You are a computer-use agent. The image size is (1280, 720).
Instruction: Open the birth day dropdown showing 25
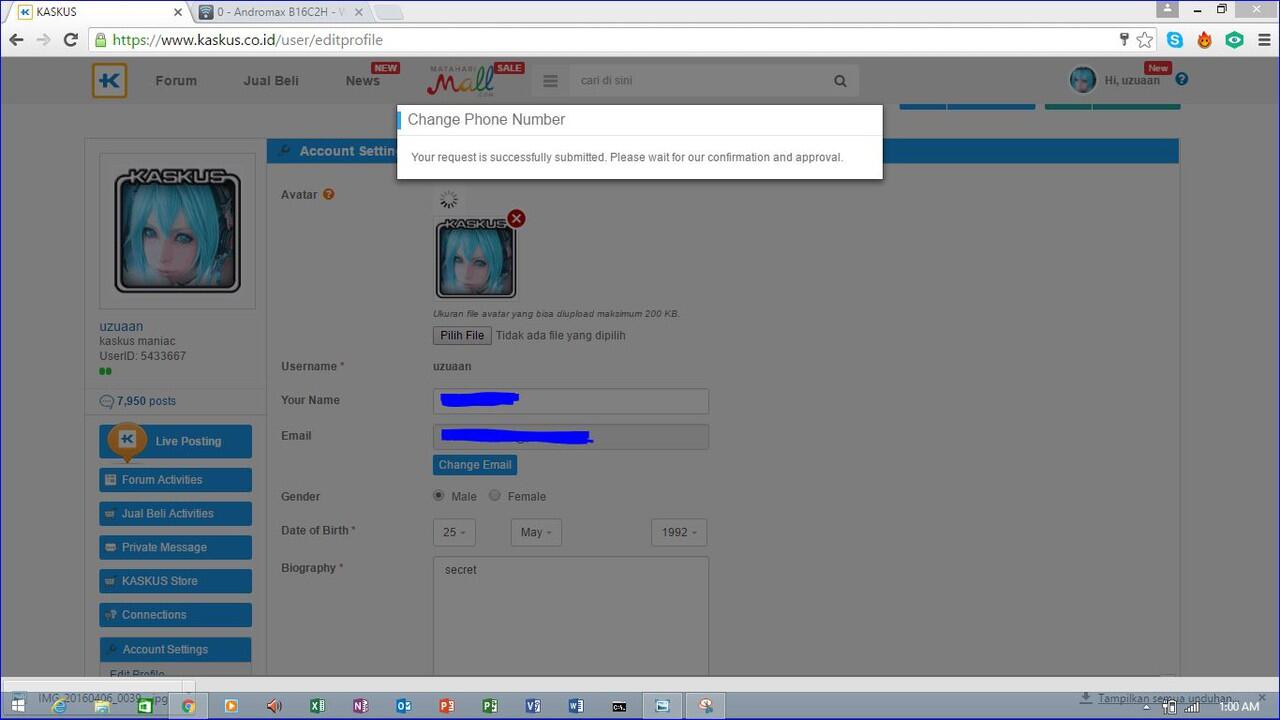tap(454, 532)
